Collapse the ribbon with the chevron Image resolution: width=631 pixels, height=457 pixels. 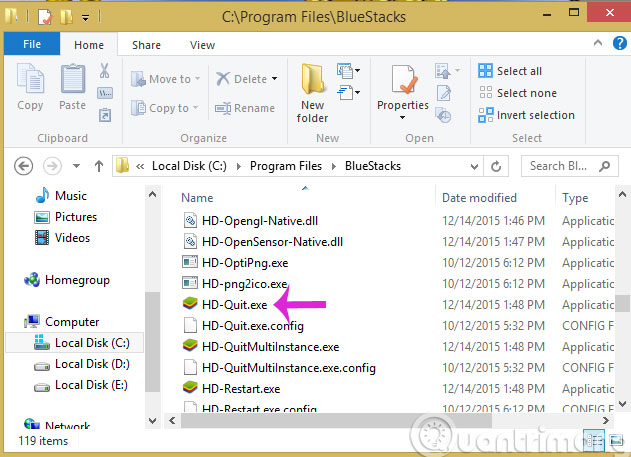(x=598, y=43)
